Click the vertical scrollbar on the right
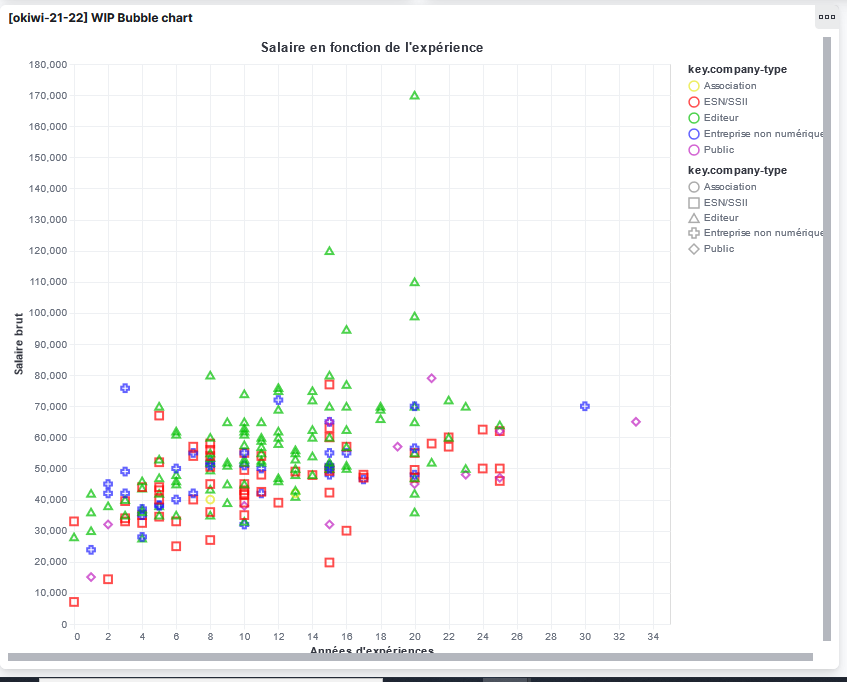Viewport: 847px width, 682px height. click(826, 340)
